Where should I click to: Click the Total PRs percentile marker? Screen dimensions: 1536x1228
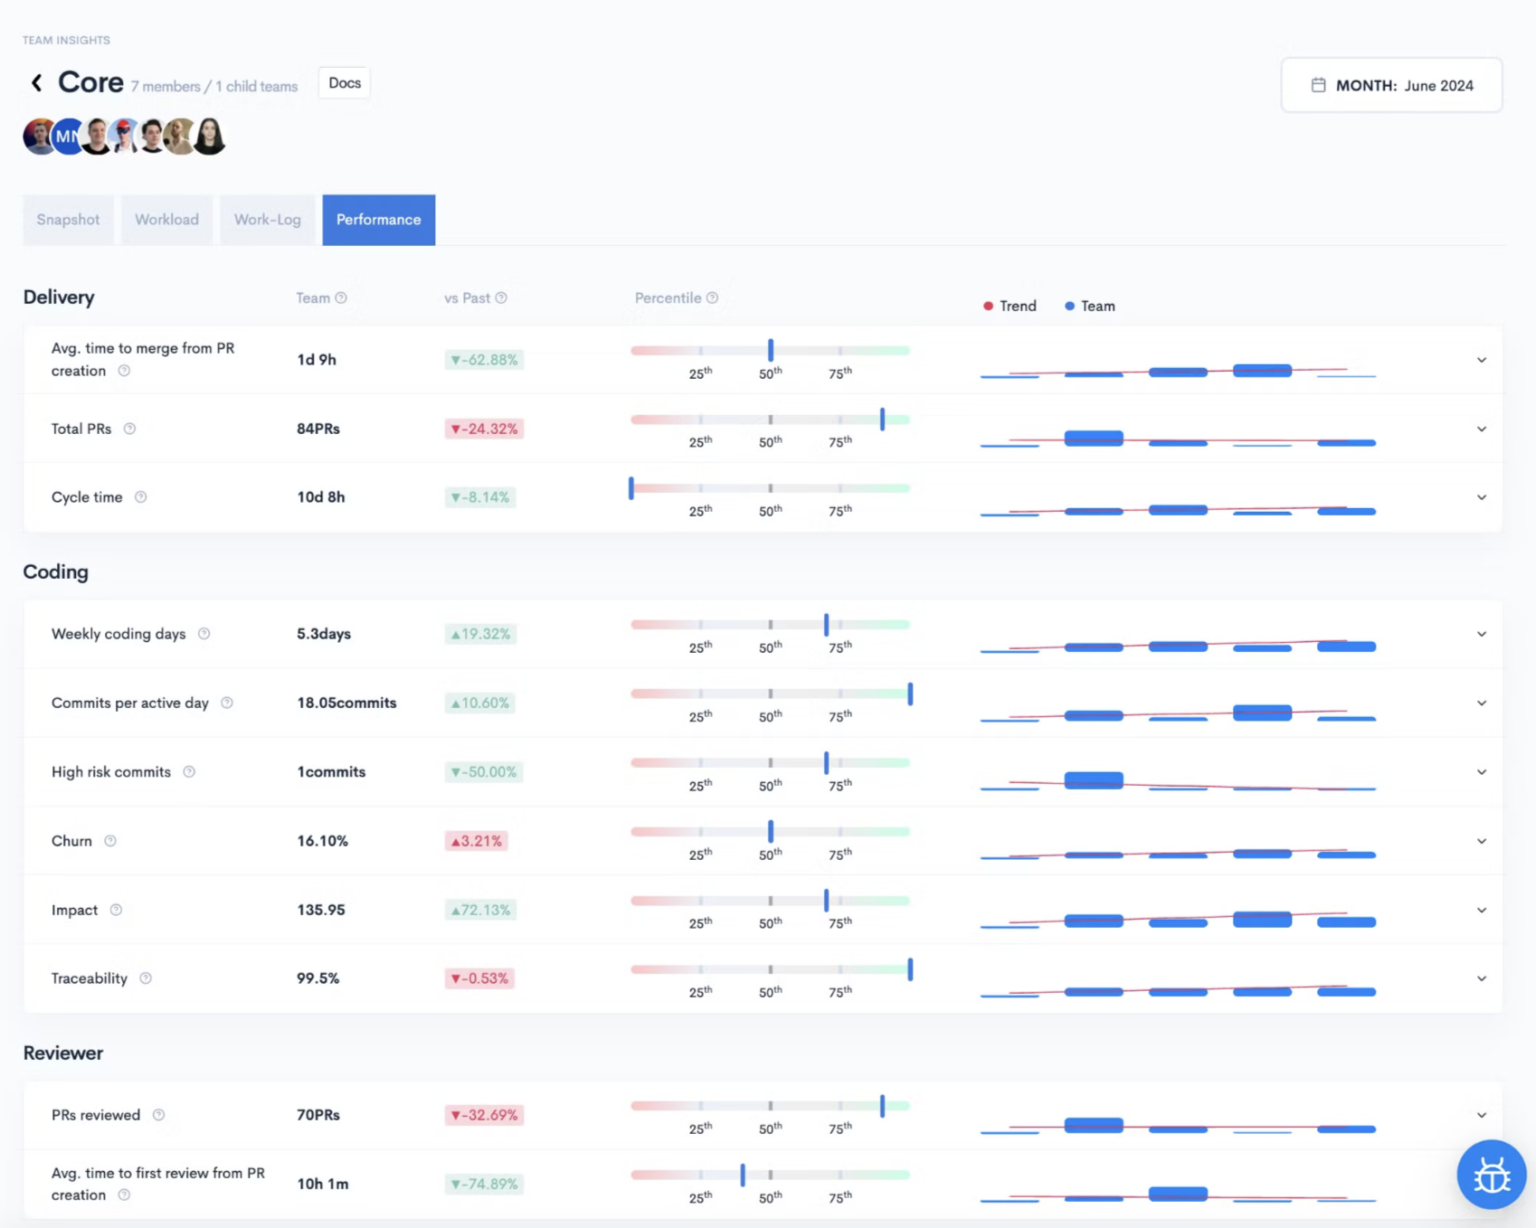point(882,419)
